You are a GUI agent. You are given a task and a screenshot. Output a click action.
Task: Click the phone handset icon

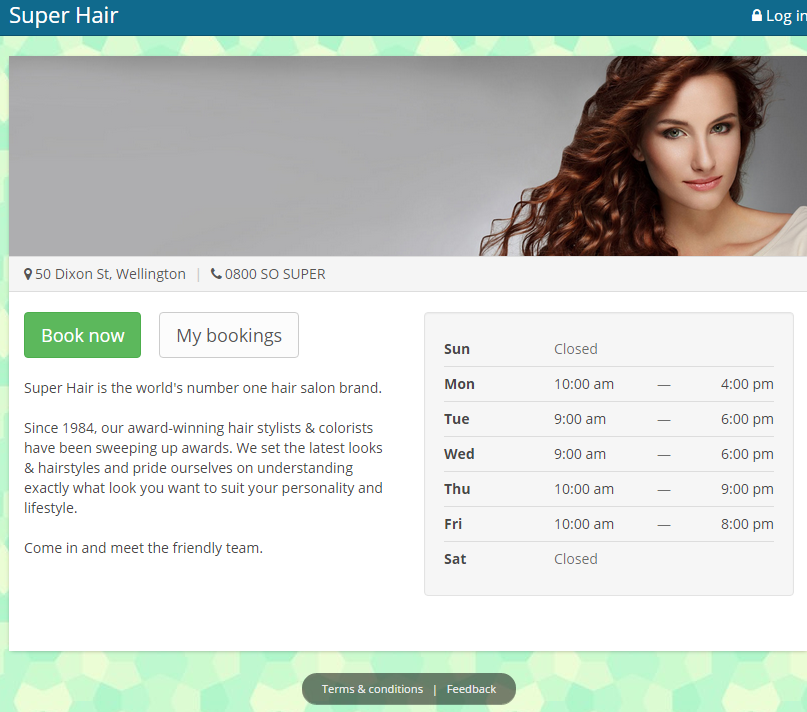point(216,274)
